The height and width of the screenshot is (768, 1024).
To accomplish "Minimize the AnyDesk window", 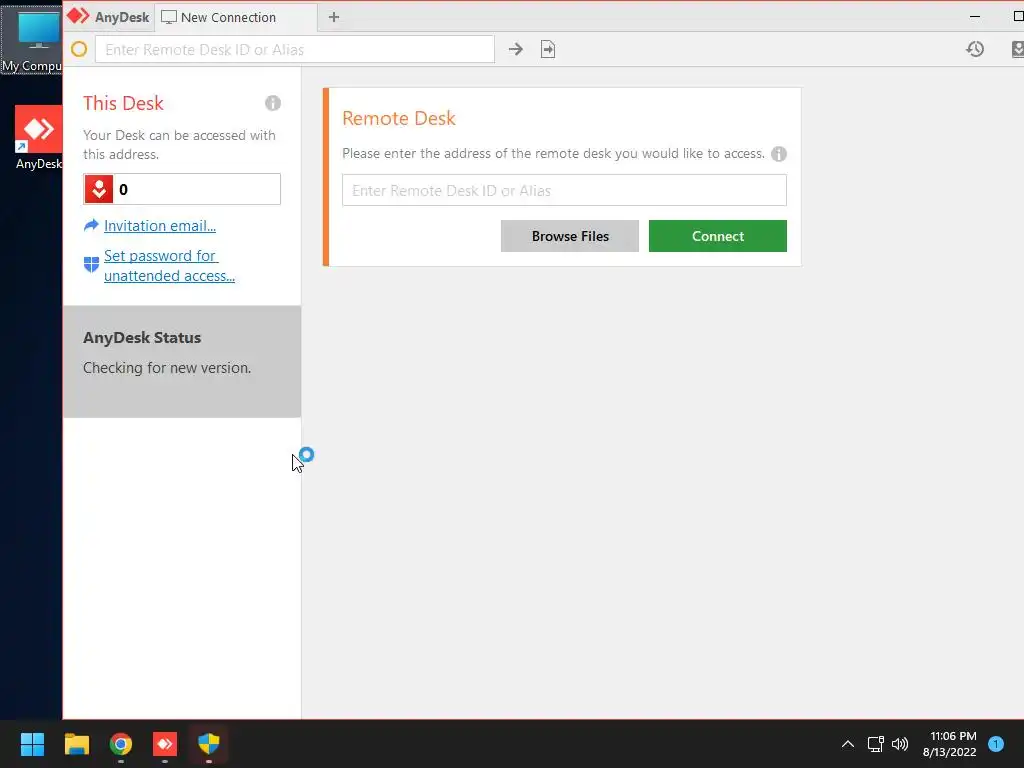I will click(x=975, y=16).
